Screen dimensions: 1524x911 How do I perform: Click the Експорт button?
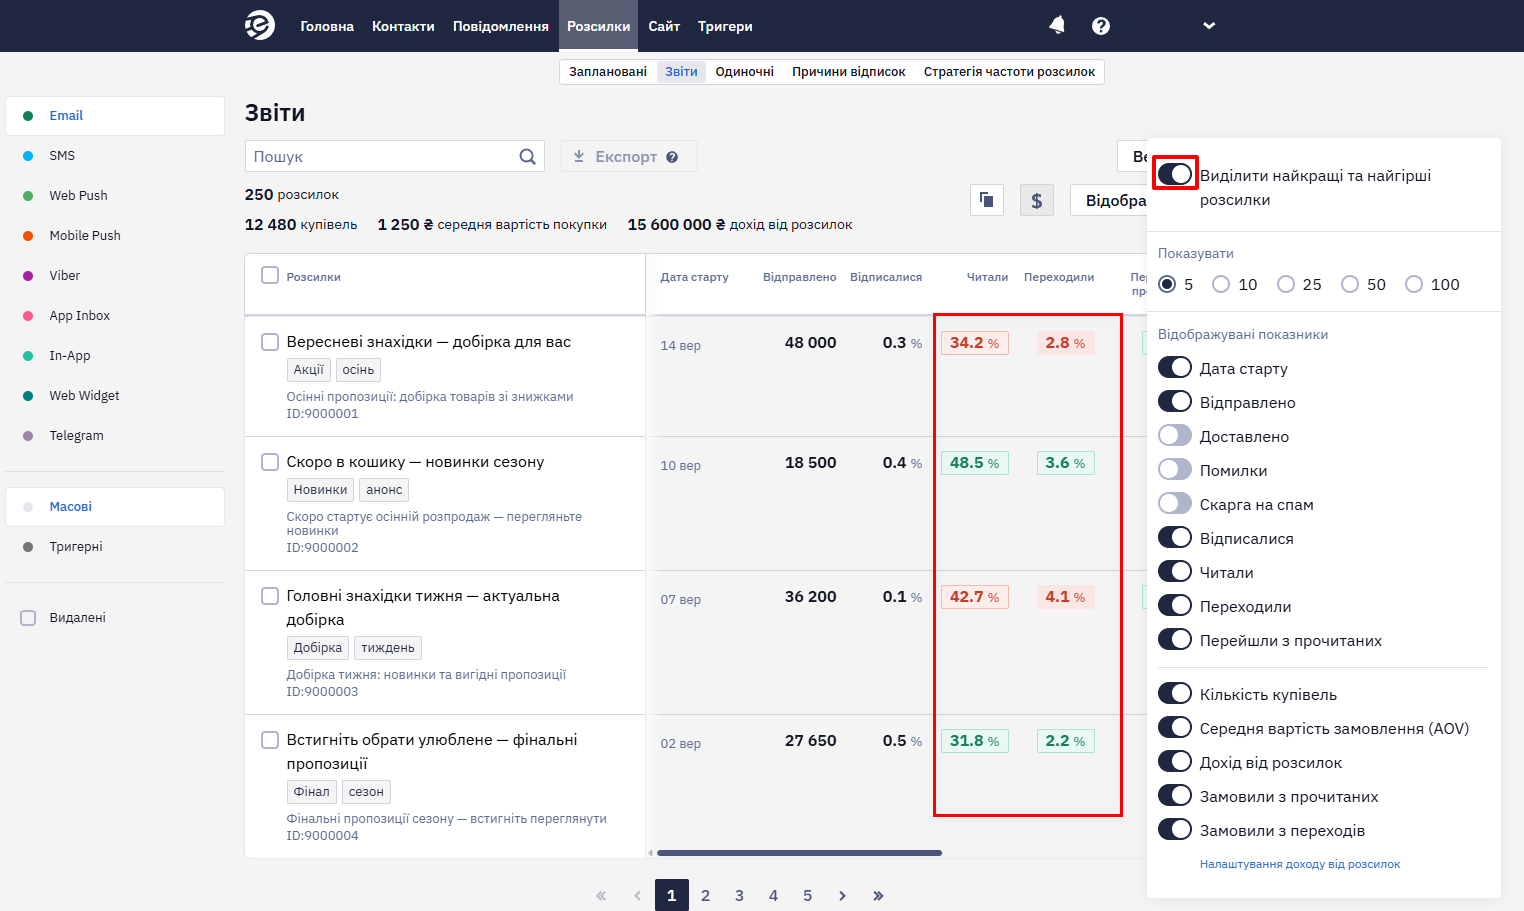pos(629,156)
